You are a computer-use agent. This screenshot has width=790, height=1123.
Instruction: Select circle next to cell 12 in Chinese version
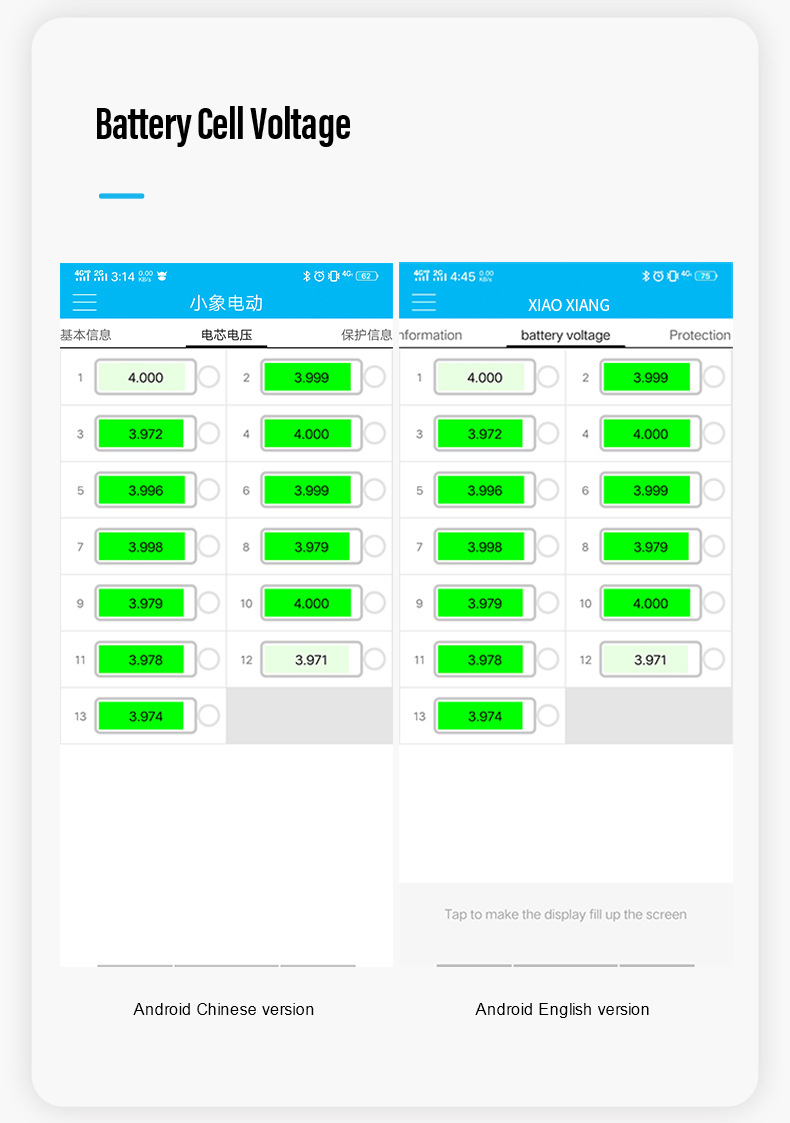click(374, 660)
